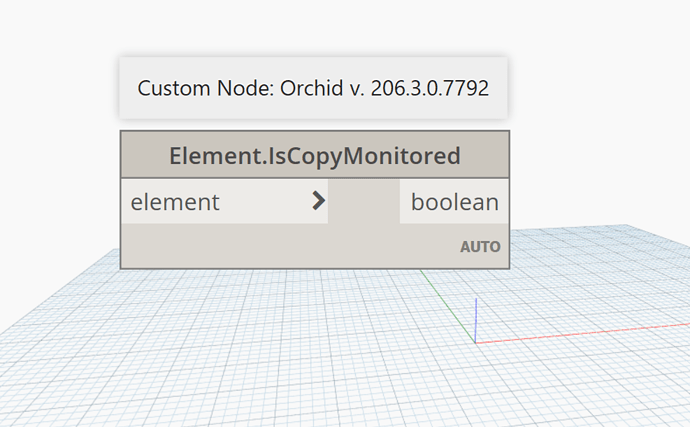Image resolution: width=690 pixels, height=427 pixels.
Task: Click the chevron on the element port
Action: click(x=318, y=201)
